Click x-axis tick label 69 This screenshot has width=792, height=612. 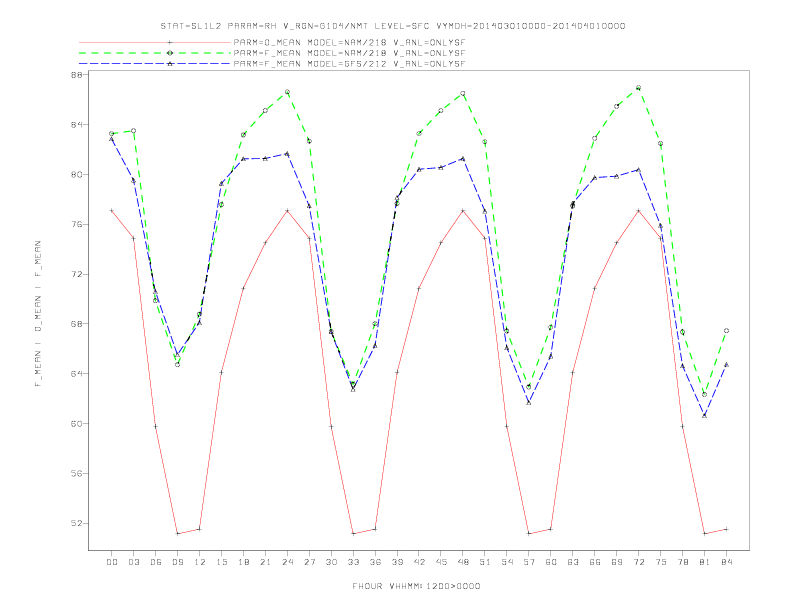[617, 562]
